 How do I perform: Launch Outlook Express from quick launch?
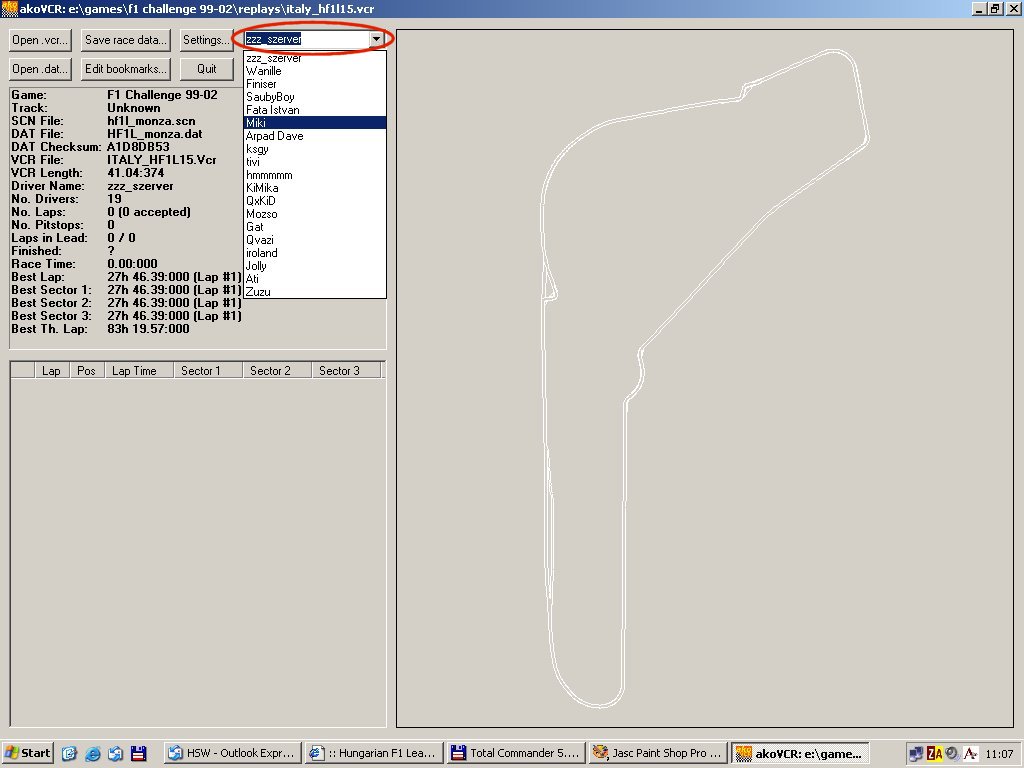tap(116, 753)
